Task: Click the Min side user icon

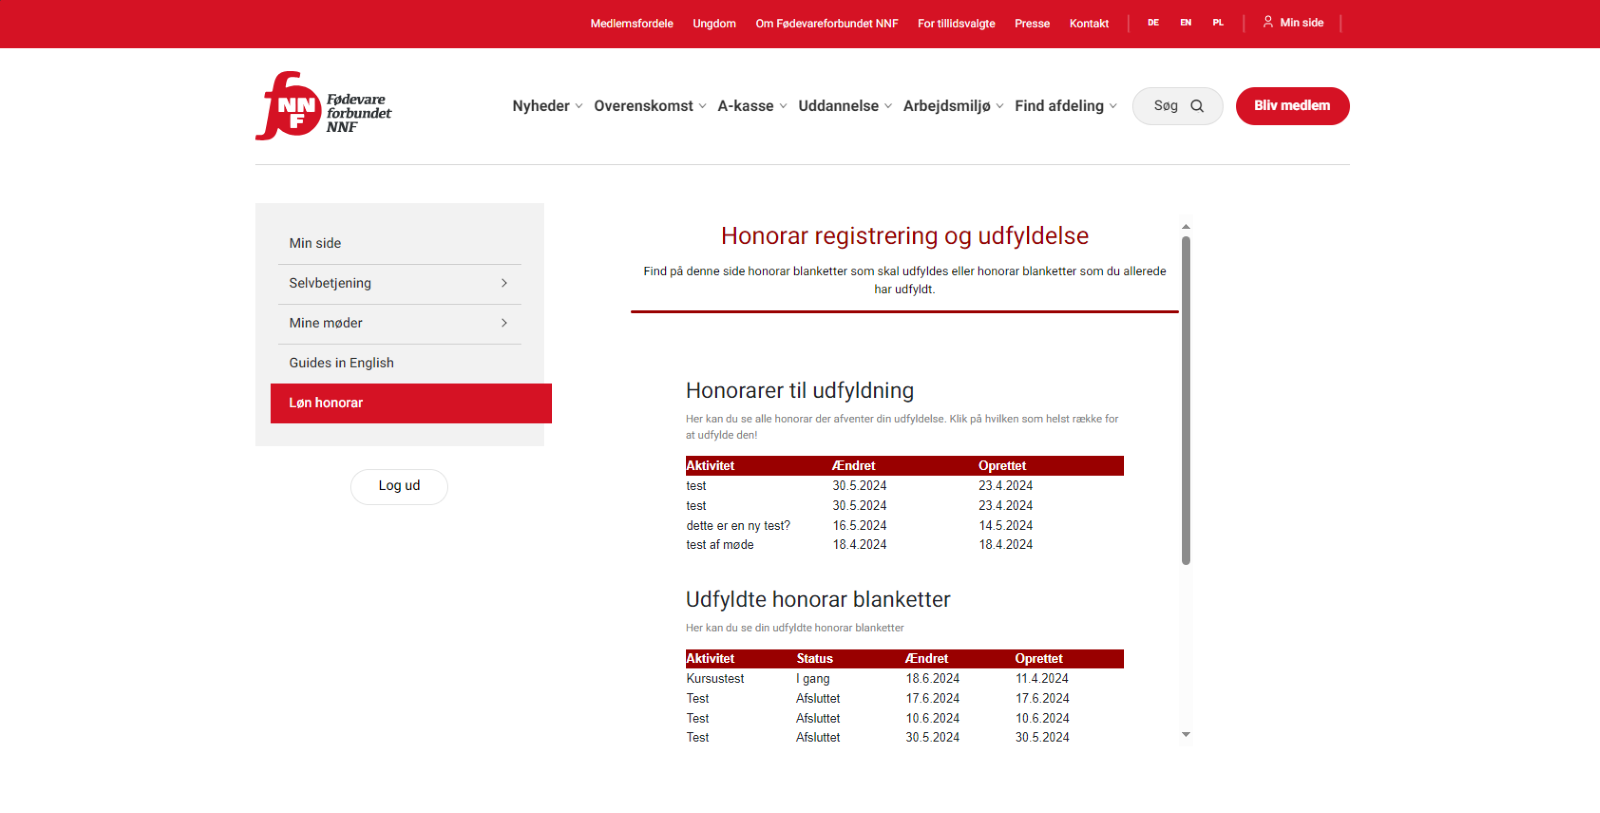Action: [1268, 22]
